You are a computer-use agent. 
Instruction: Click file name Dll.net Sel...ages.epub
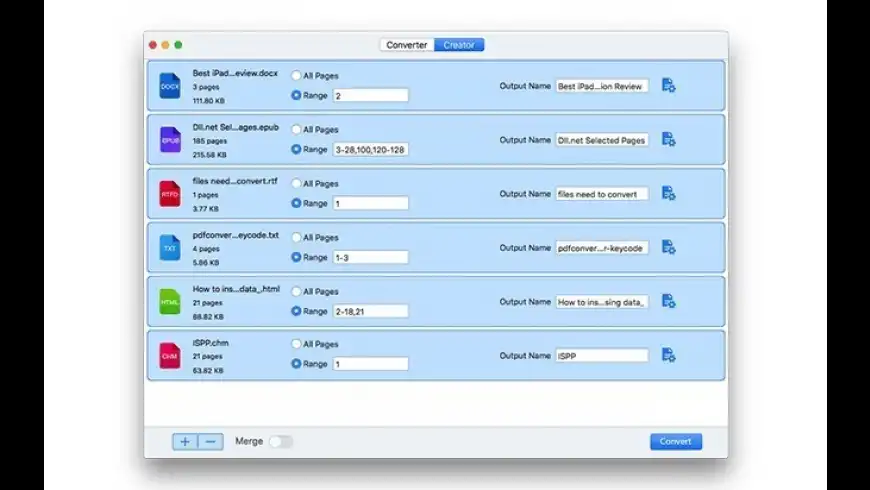[236, 127]
